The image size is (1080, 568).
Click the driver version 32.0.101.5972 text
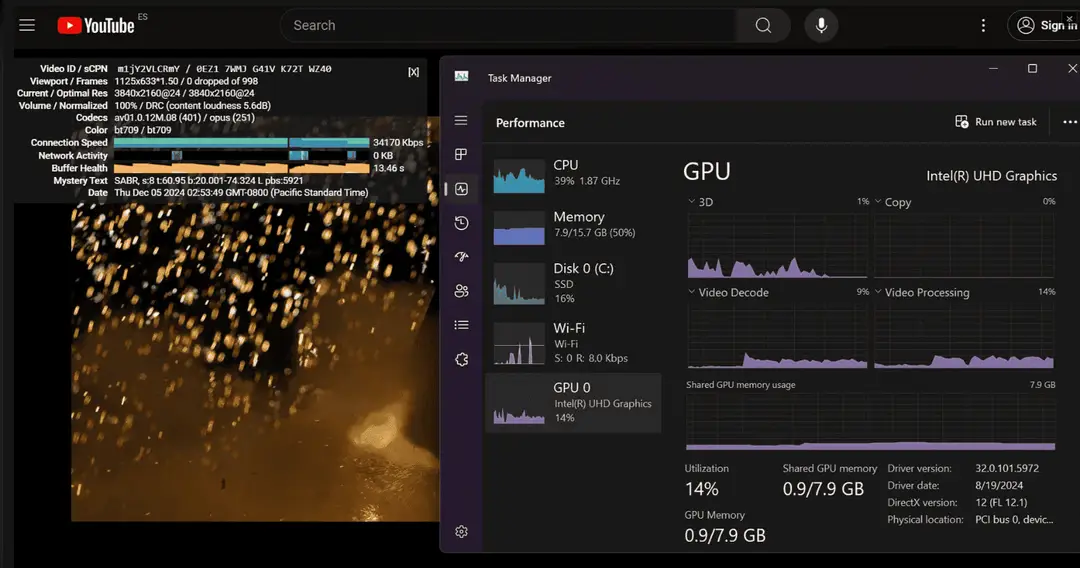1007,468
